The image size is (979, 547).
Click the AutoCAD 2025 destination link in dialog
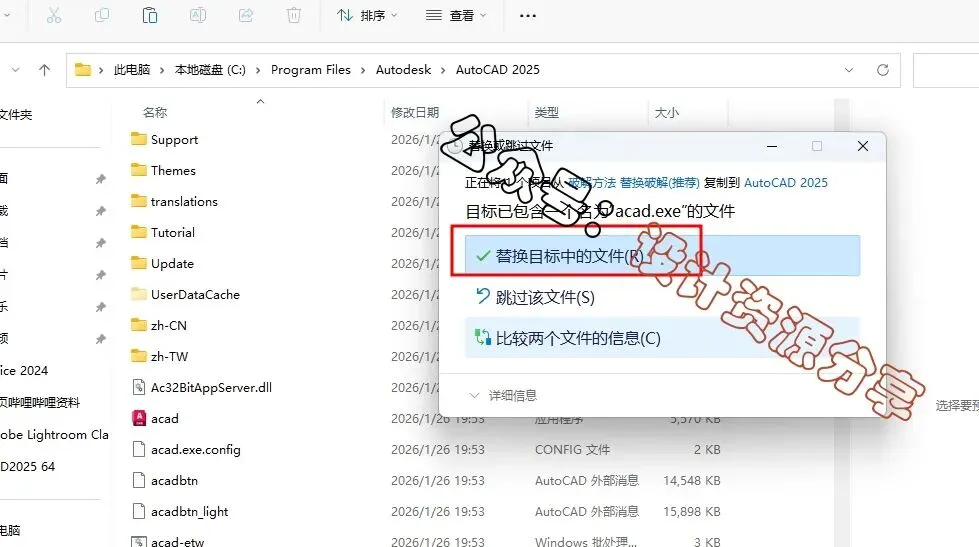(x=785, y=182)
